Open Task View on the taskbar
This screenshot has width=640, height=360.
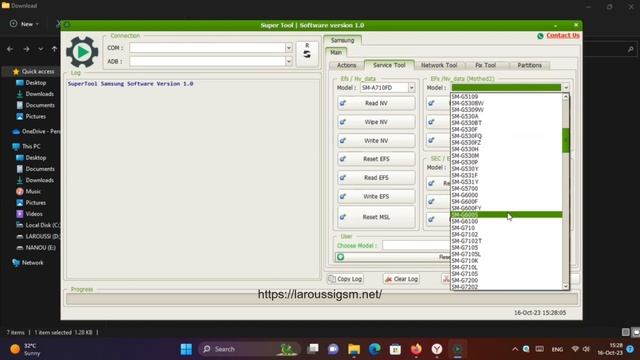313,349
